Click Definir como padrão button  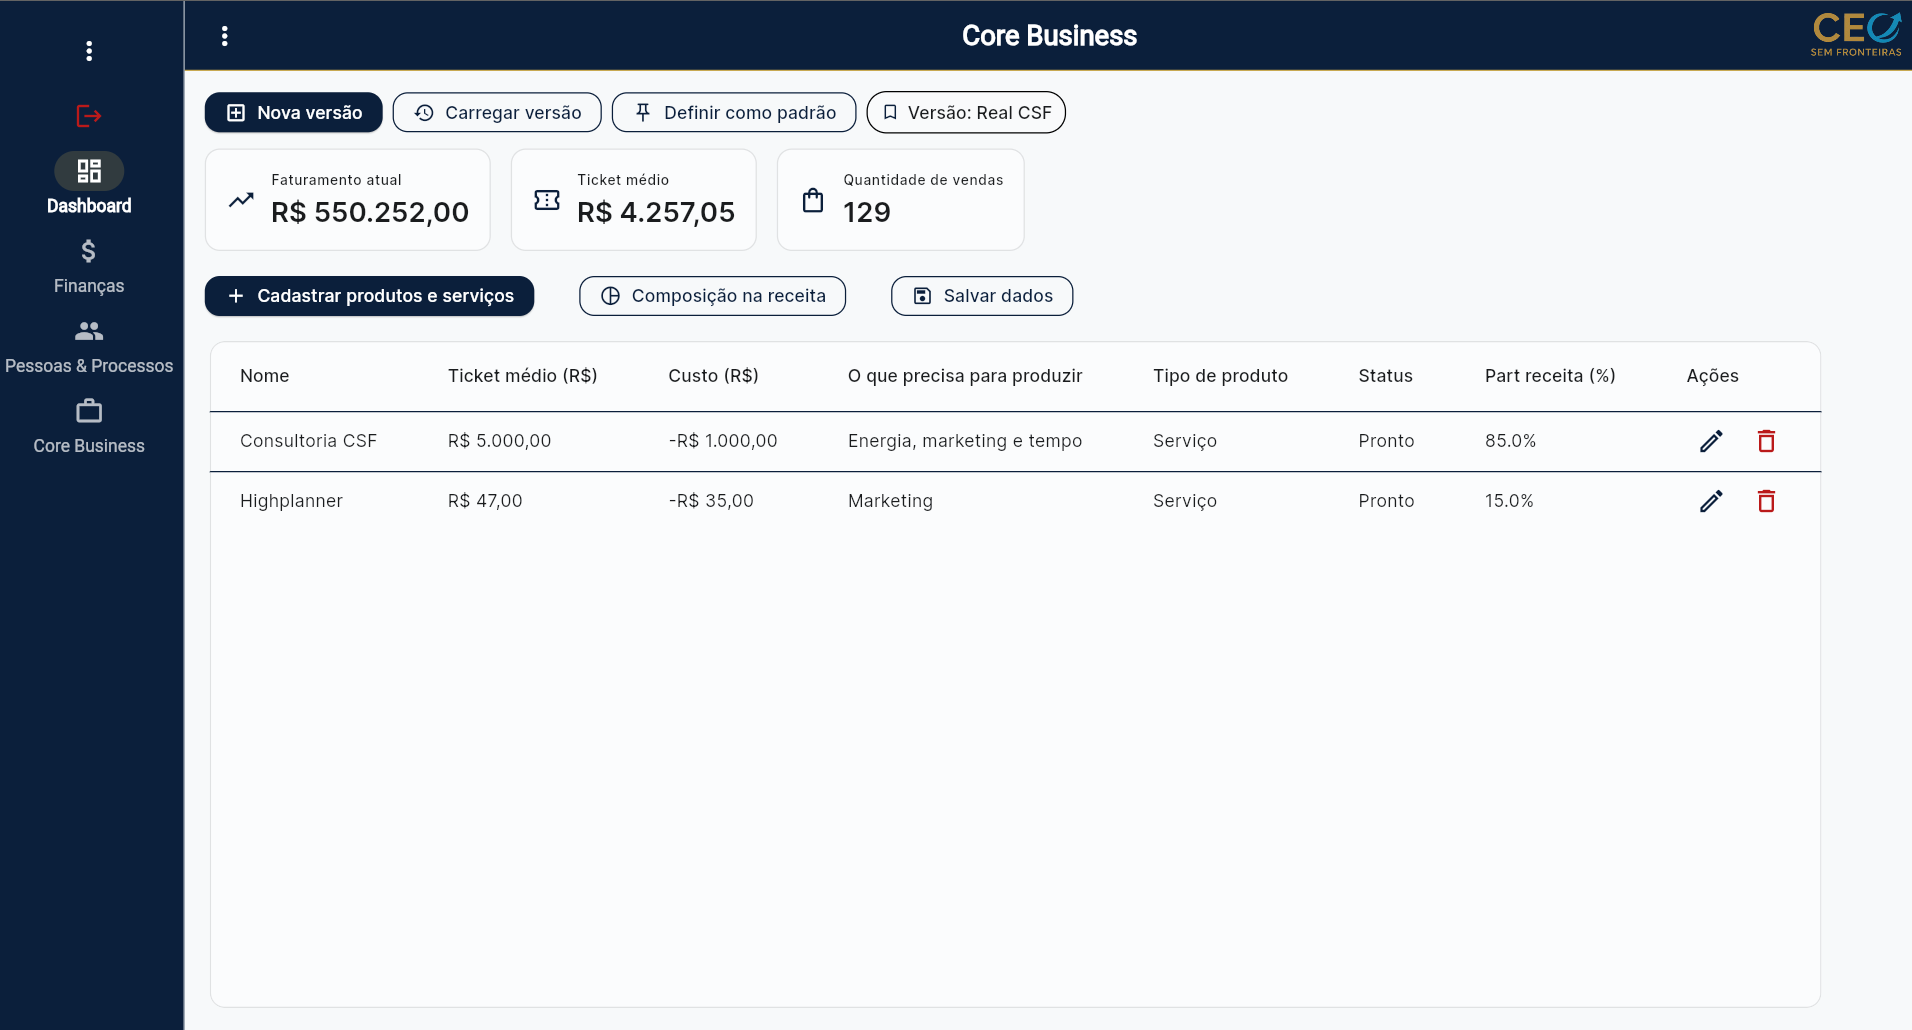tap(734, 112)
